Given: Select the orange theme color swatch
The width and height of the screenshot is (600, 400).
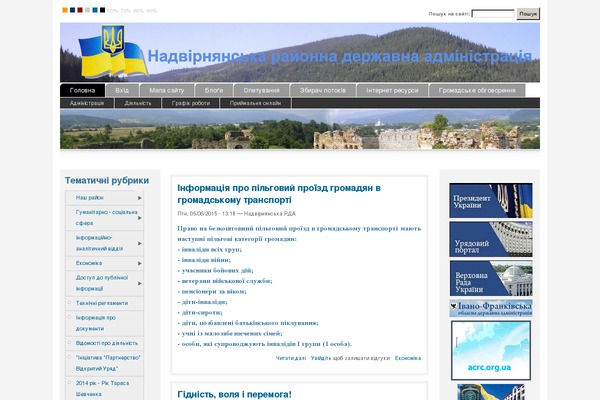Looking at the screenshot, I should (x=65, y=10).
